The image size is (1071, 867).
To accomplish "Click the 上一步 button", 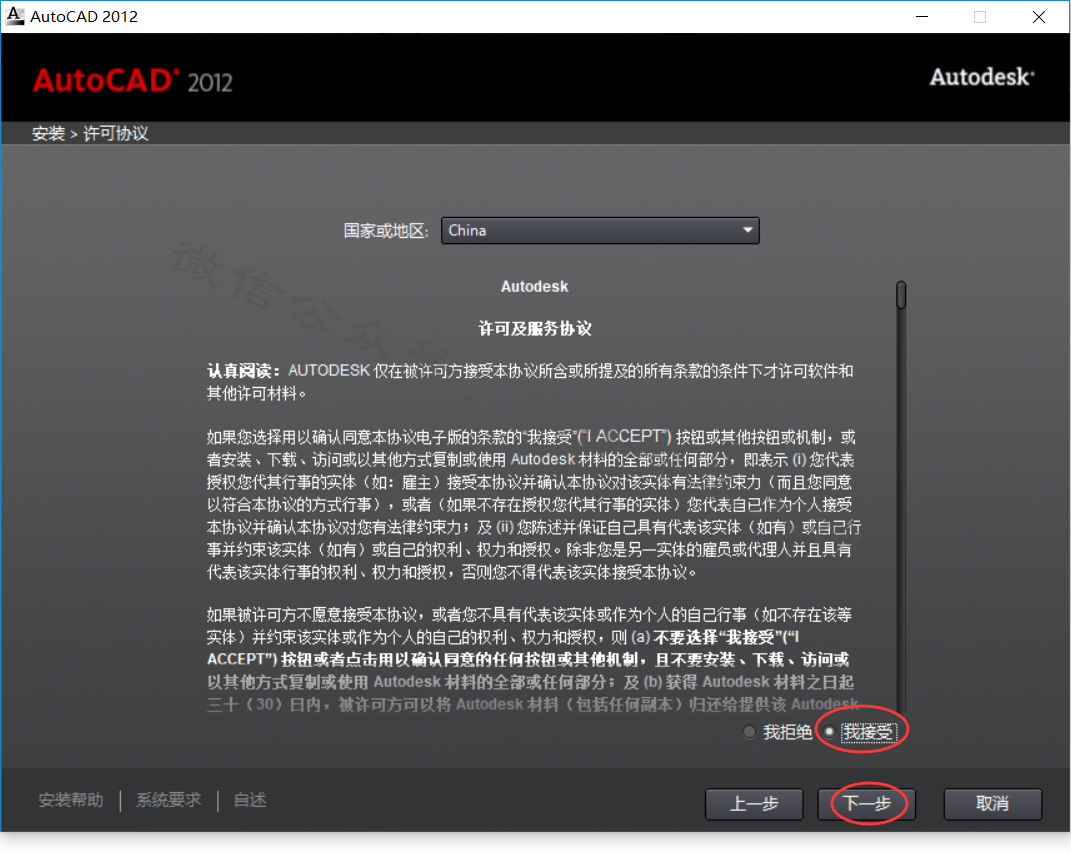I will [754, 803].
